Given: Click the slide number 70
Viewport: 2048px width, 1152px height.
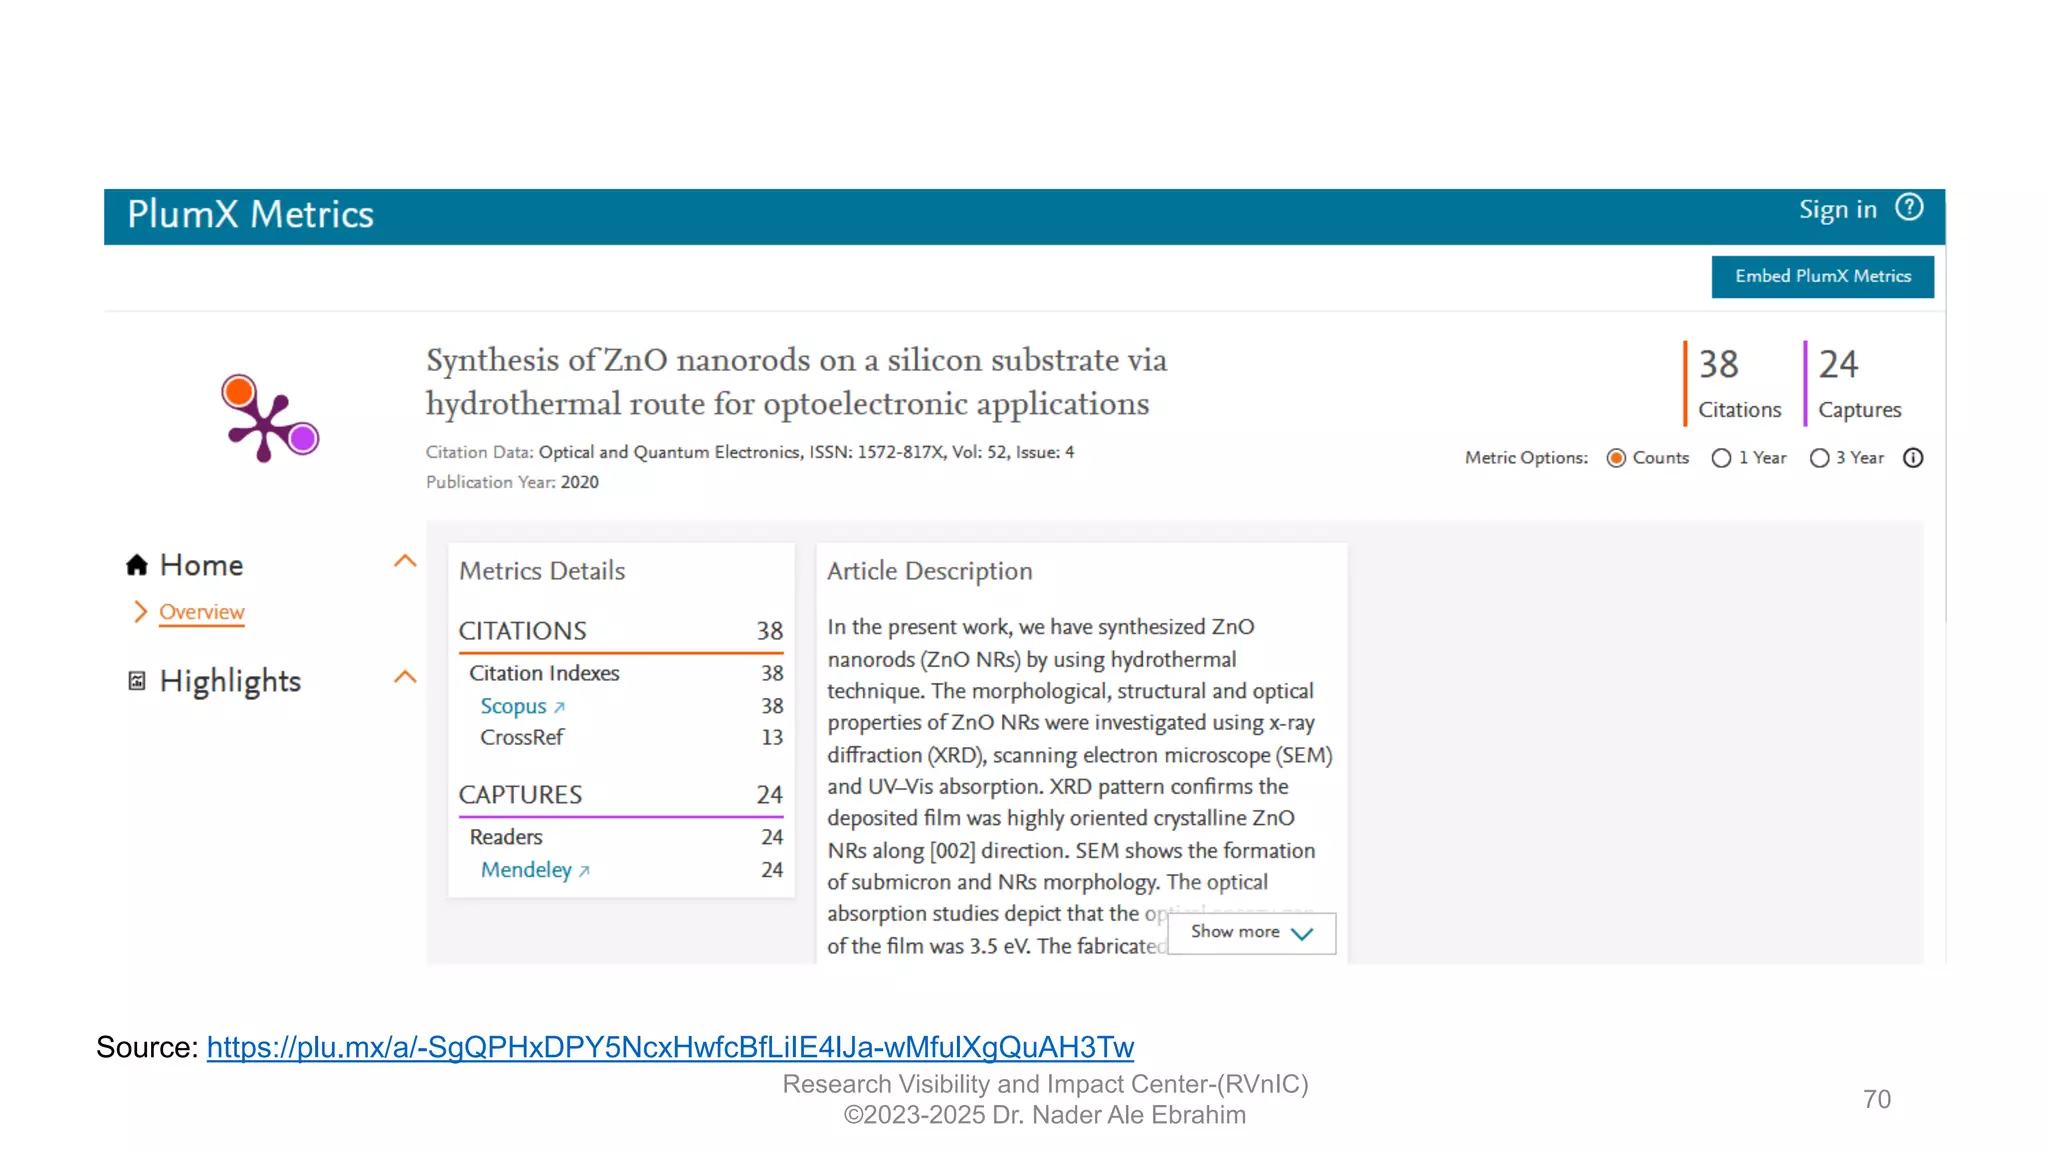Looking at the screenshot, I should coord(1877,1099).
